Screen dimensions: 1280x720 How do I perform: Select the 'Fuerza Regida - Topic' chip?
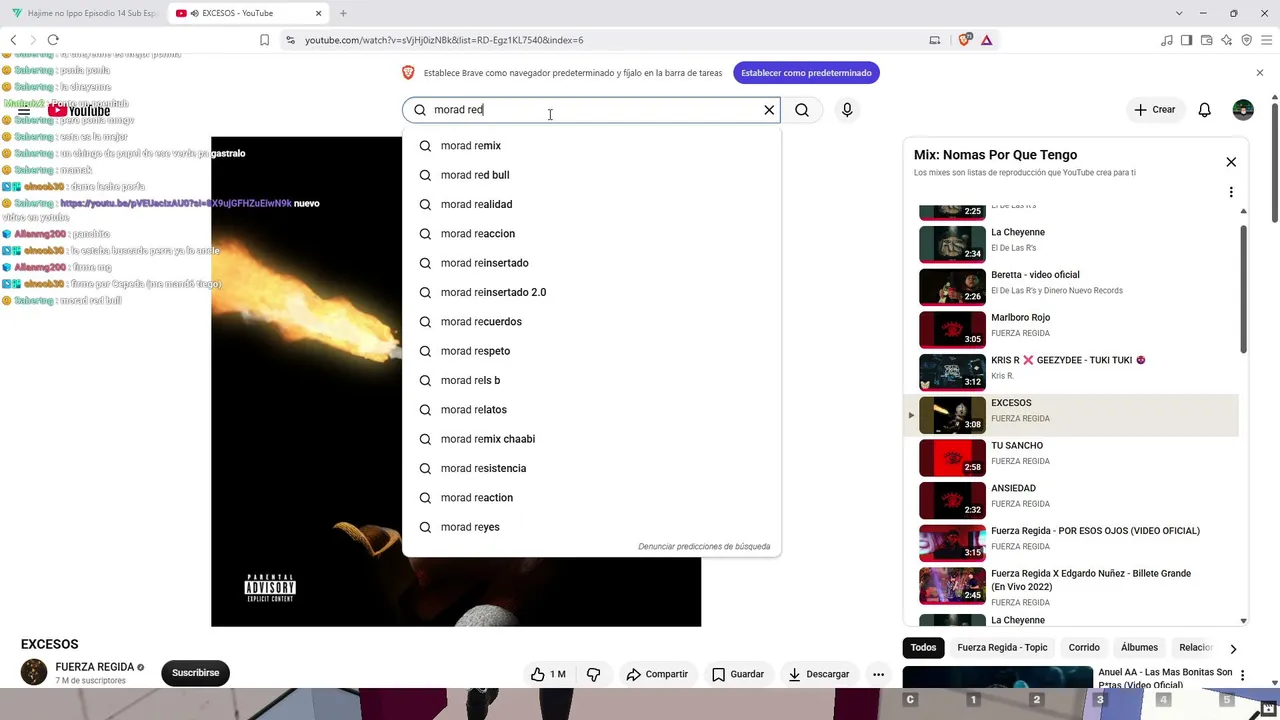coord(1002,648)
